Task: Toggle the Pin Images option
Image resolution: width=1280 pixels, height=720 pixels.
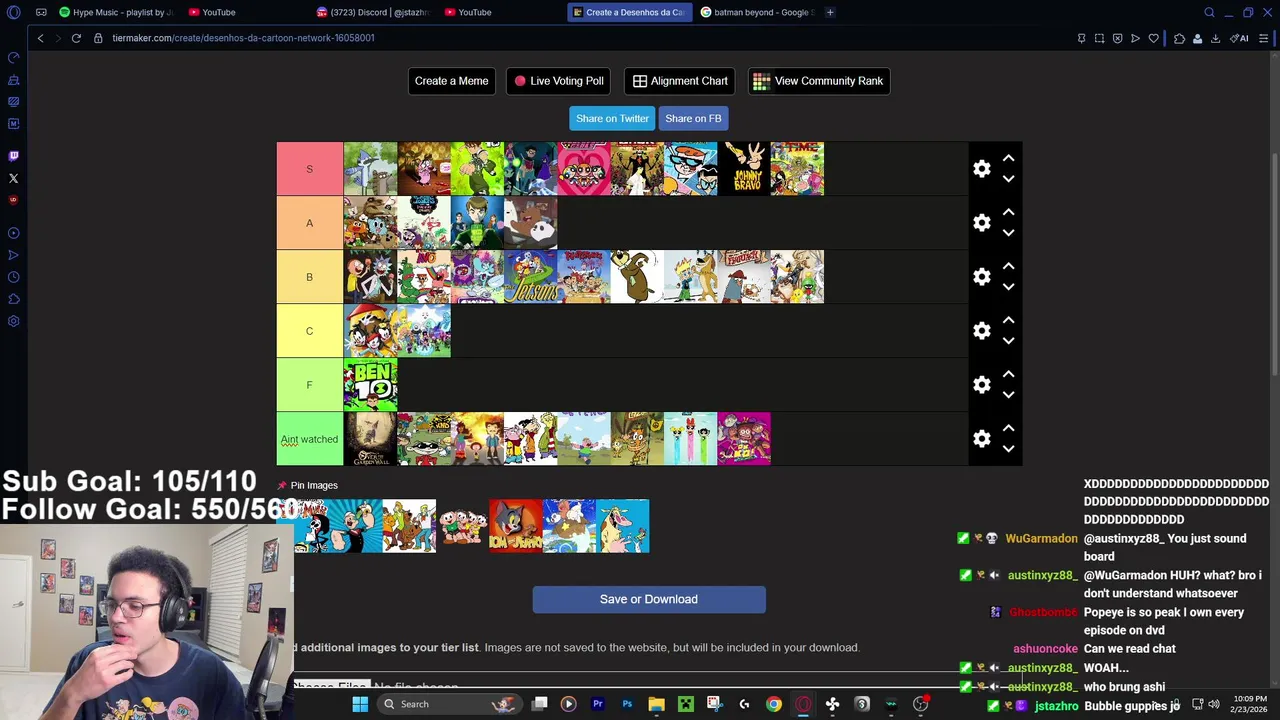Action: coord(308,485)
